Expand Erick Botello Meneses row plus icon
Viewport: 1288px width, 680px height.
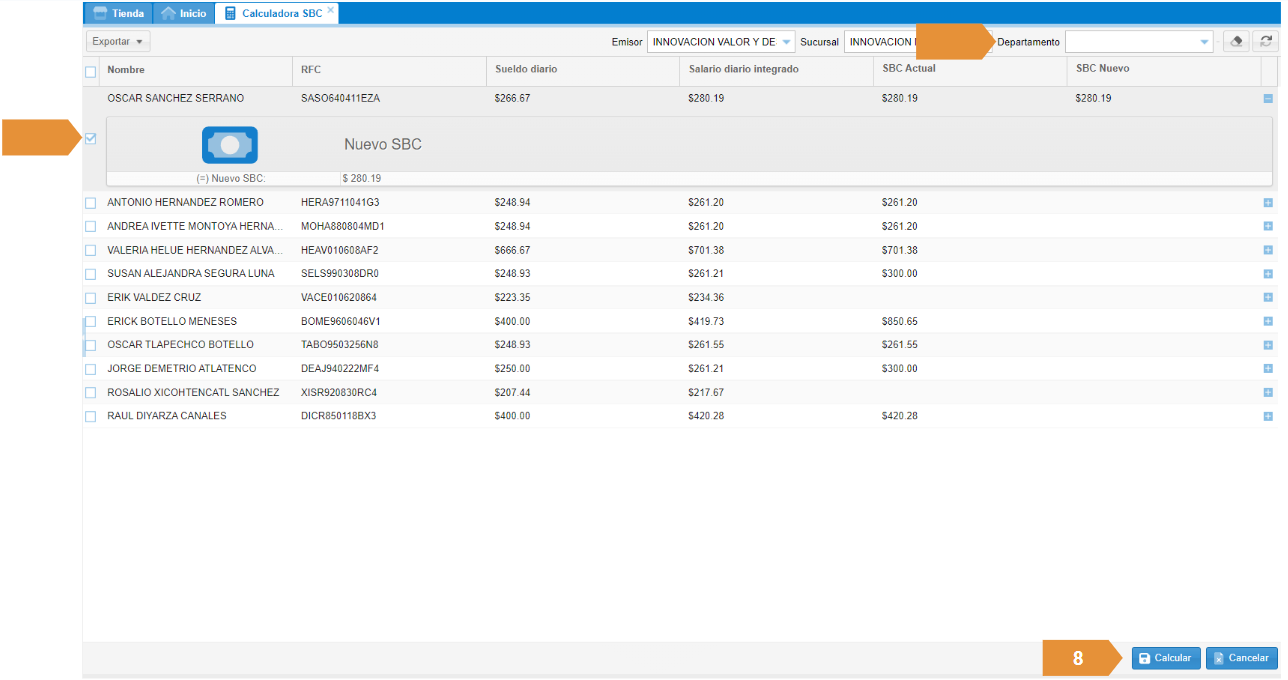point(1268,321)
